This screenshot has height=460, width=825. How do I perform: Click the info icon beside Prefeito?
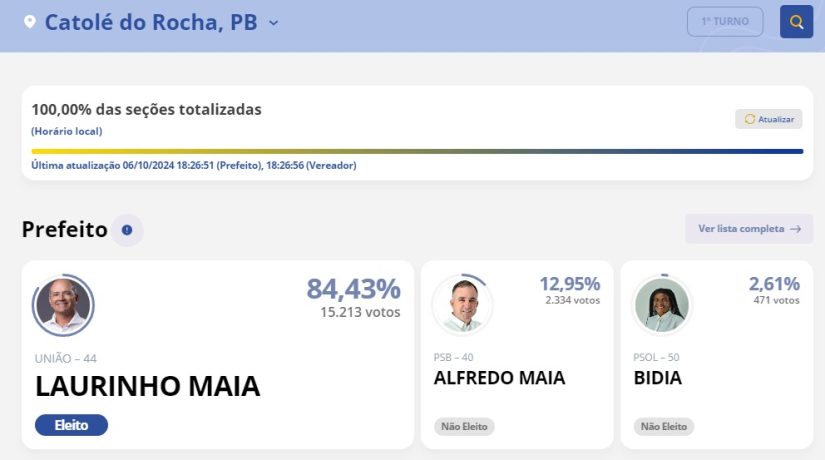[x=127, y=230]
